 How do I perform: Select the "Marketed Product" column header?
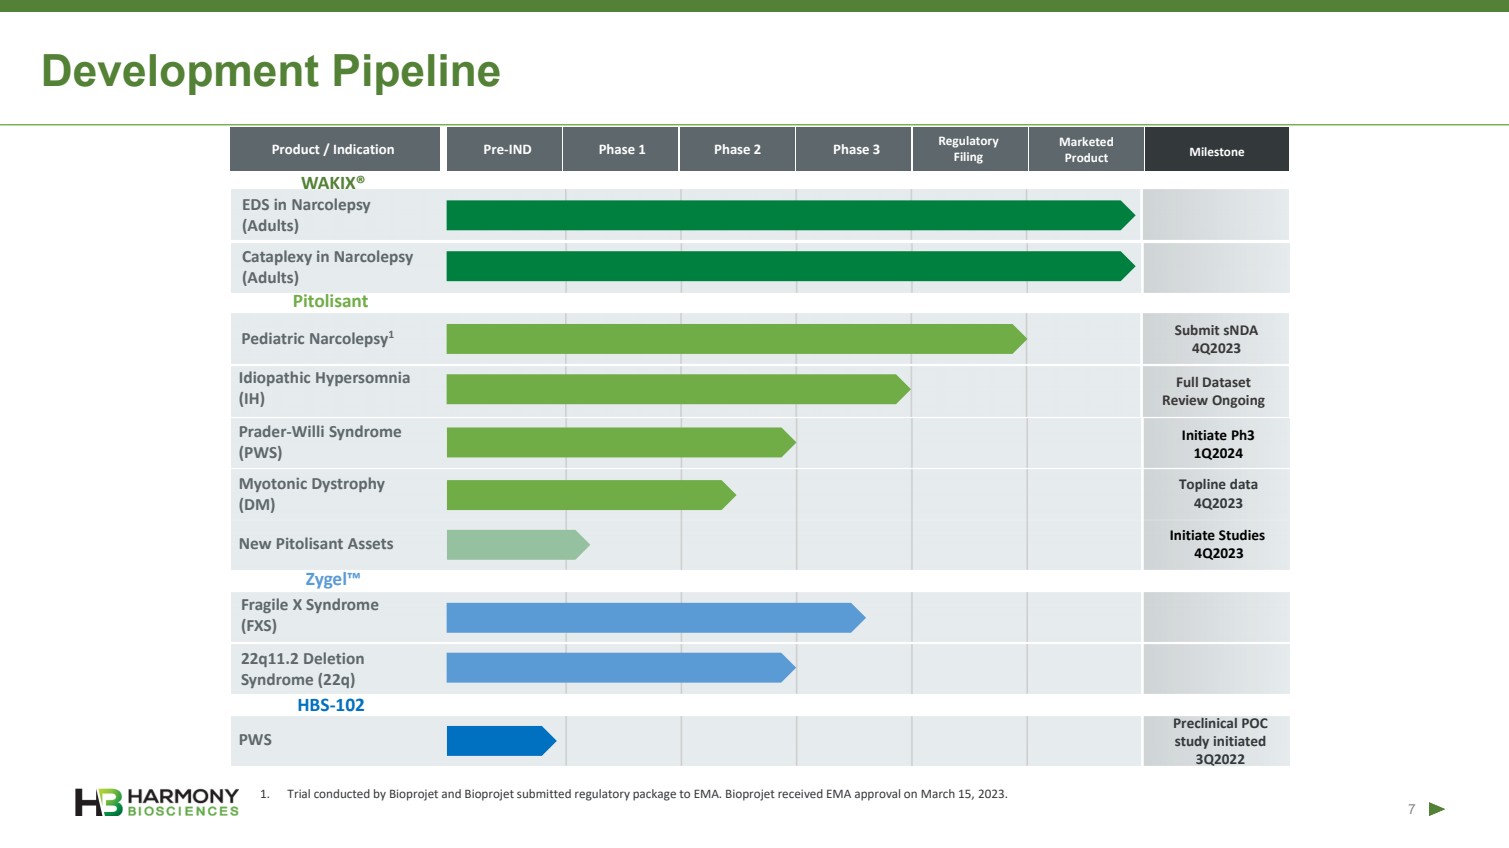pyautogui.click(x=1086, y=149)
